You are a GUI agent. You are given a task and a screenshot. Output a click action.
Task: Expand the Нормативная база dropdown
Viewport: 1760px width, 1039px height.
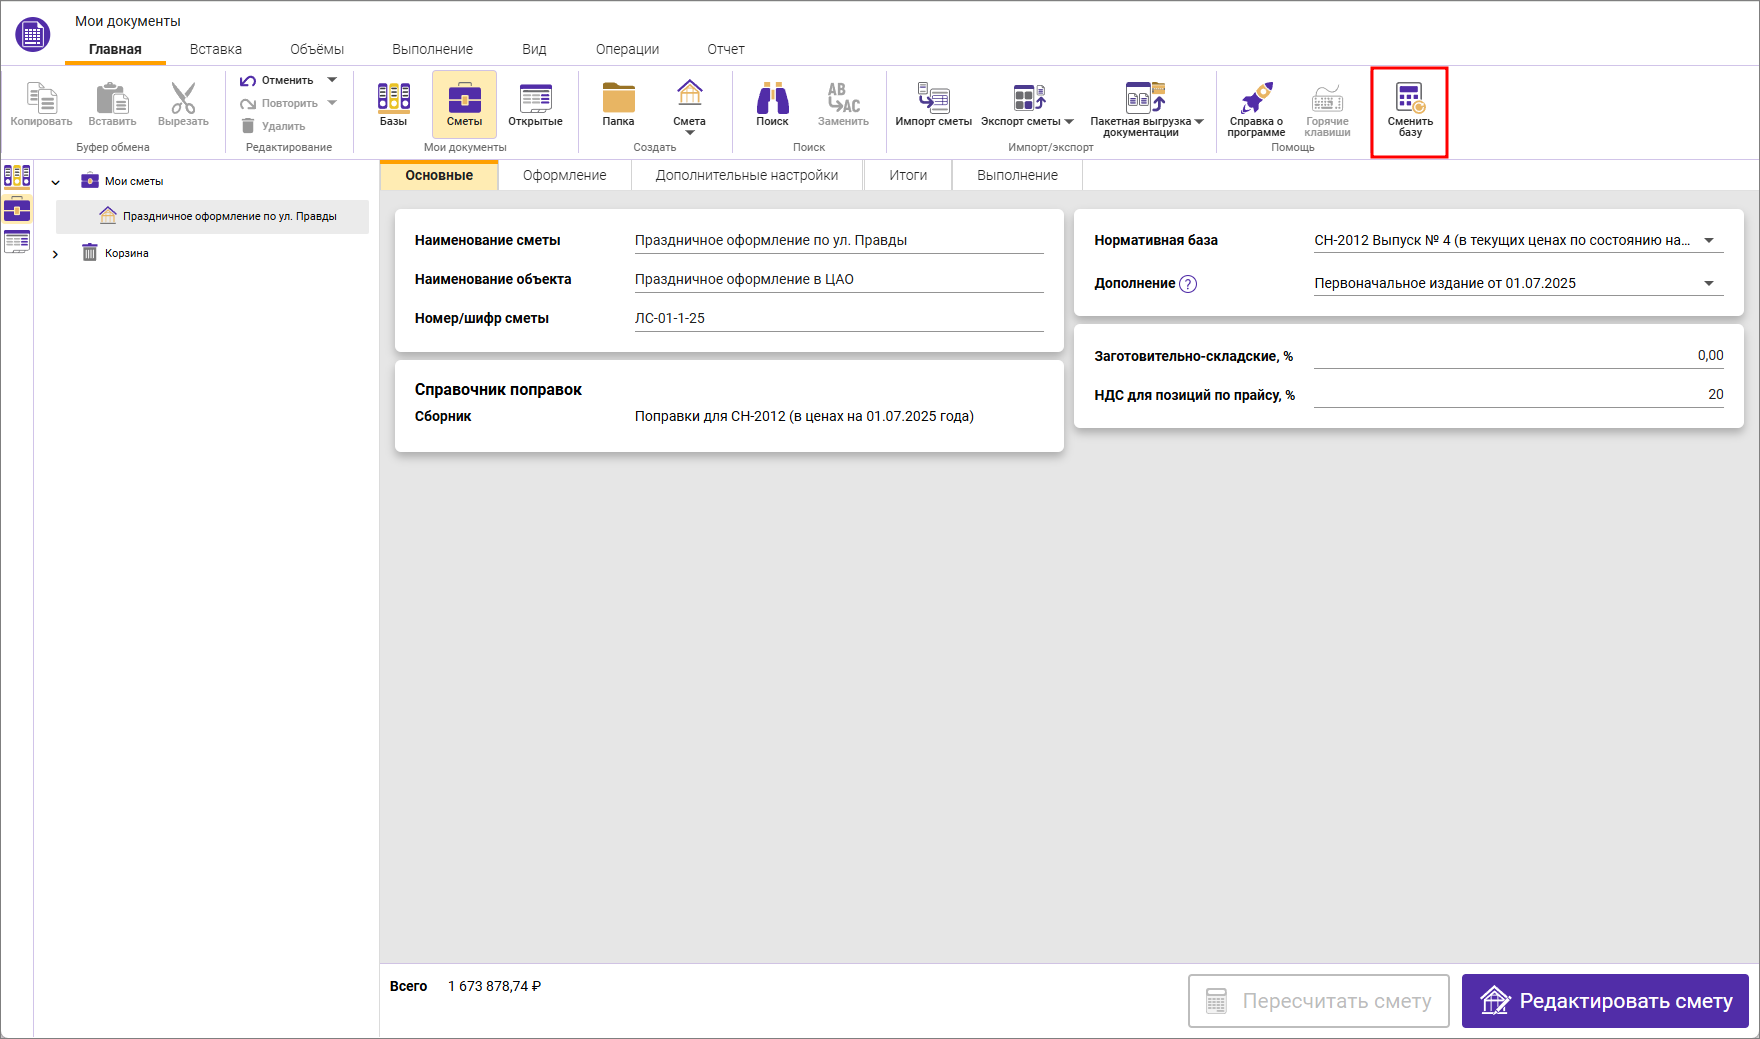pos(1709,240)
